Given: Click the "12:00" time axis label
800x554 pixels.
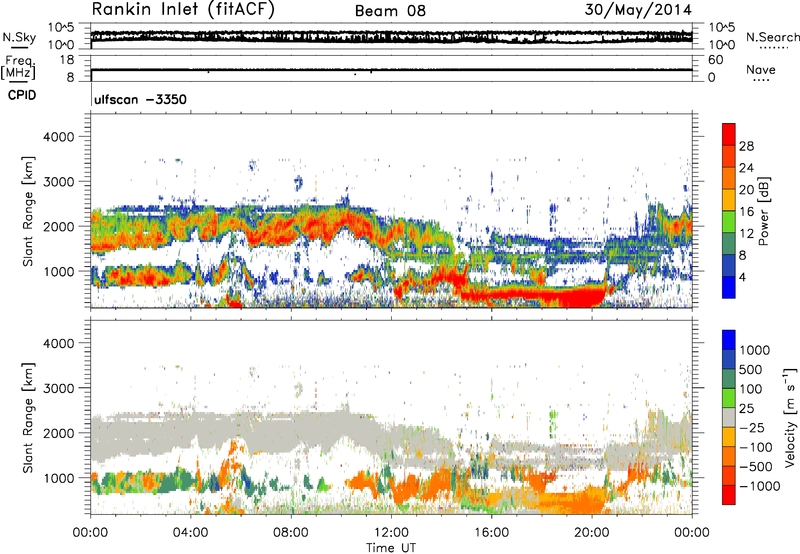Looking at the screenshot, I should click(391, 533).
